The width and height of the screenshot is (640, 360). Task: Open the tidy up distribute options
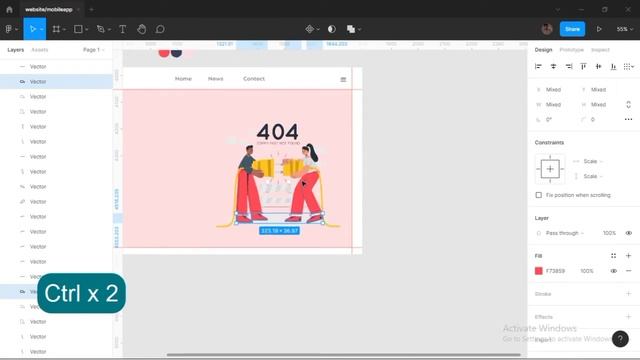click(x=629, y=66)
